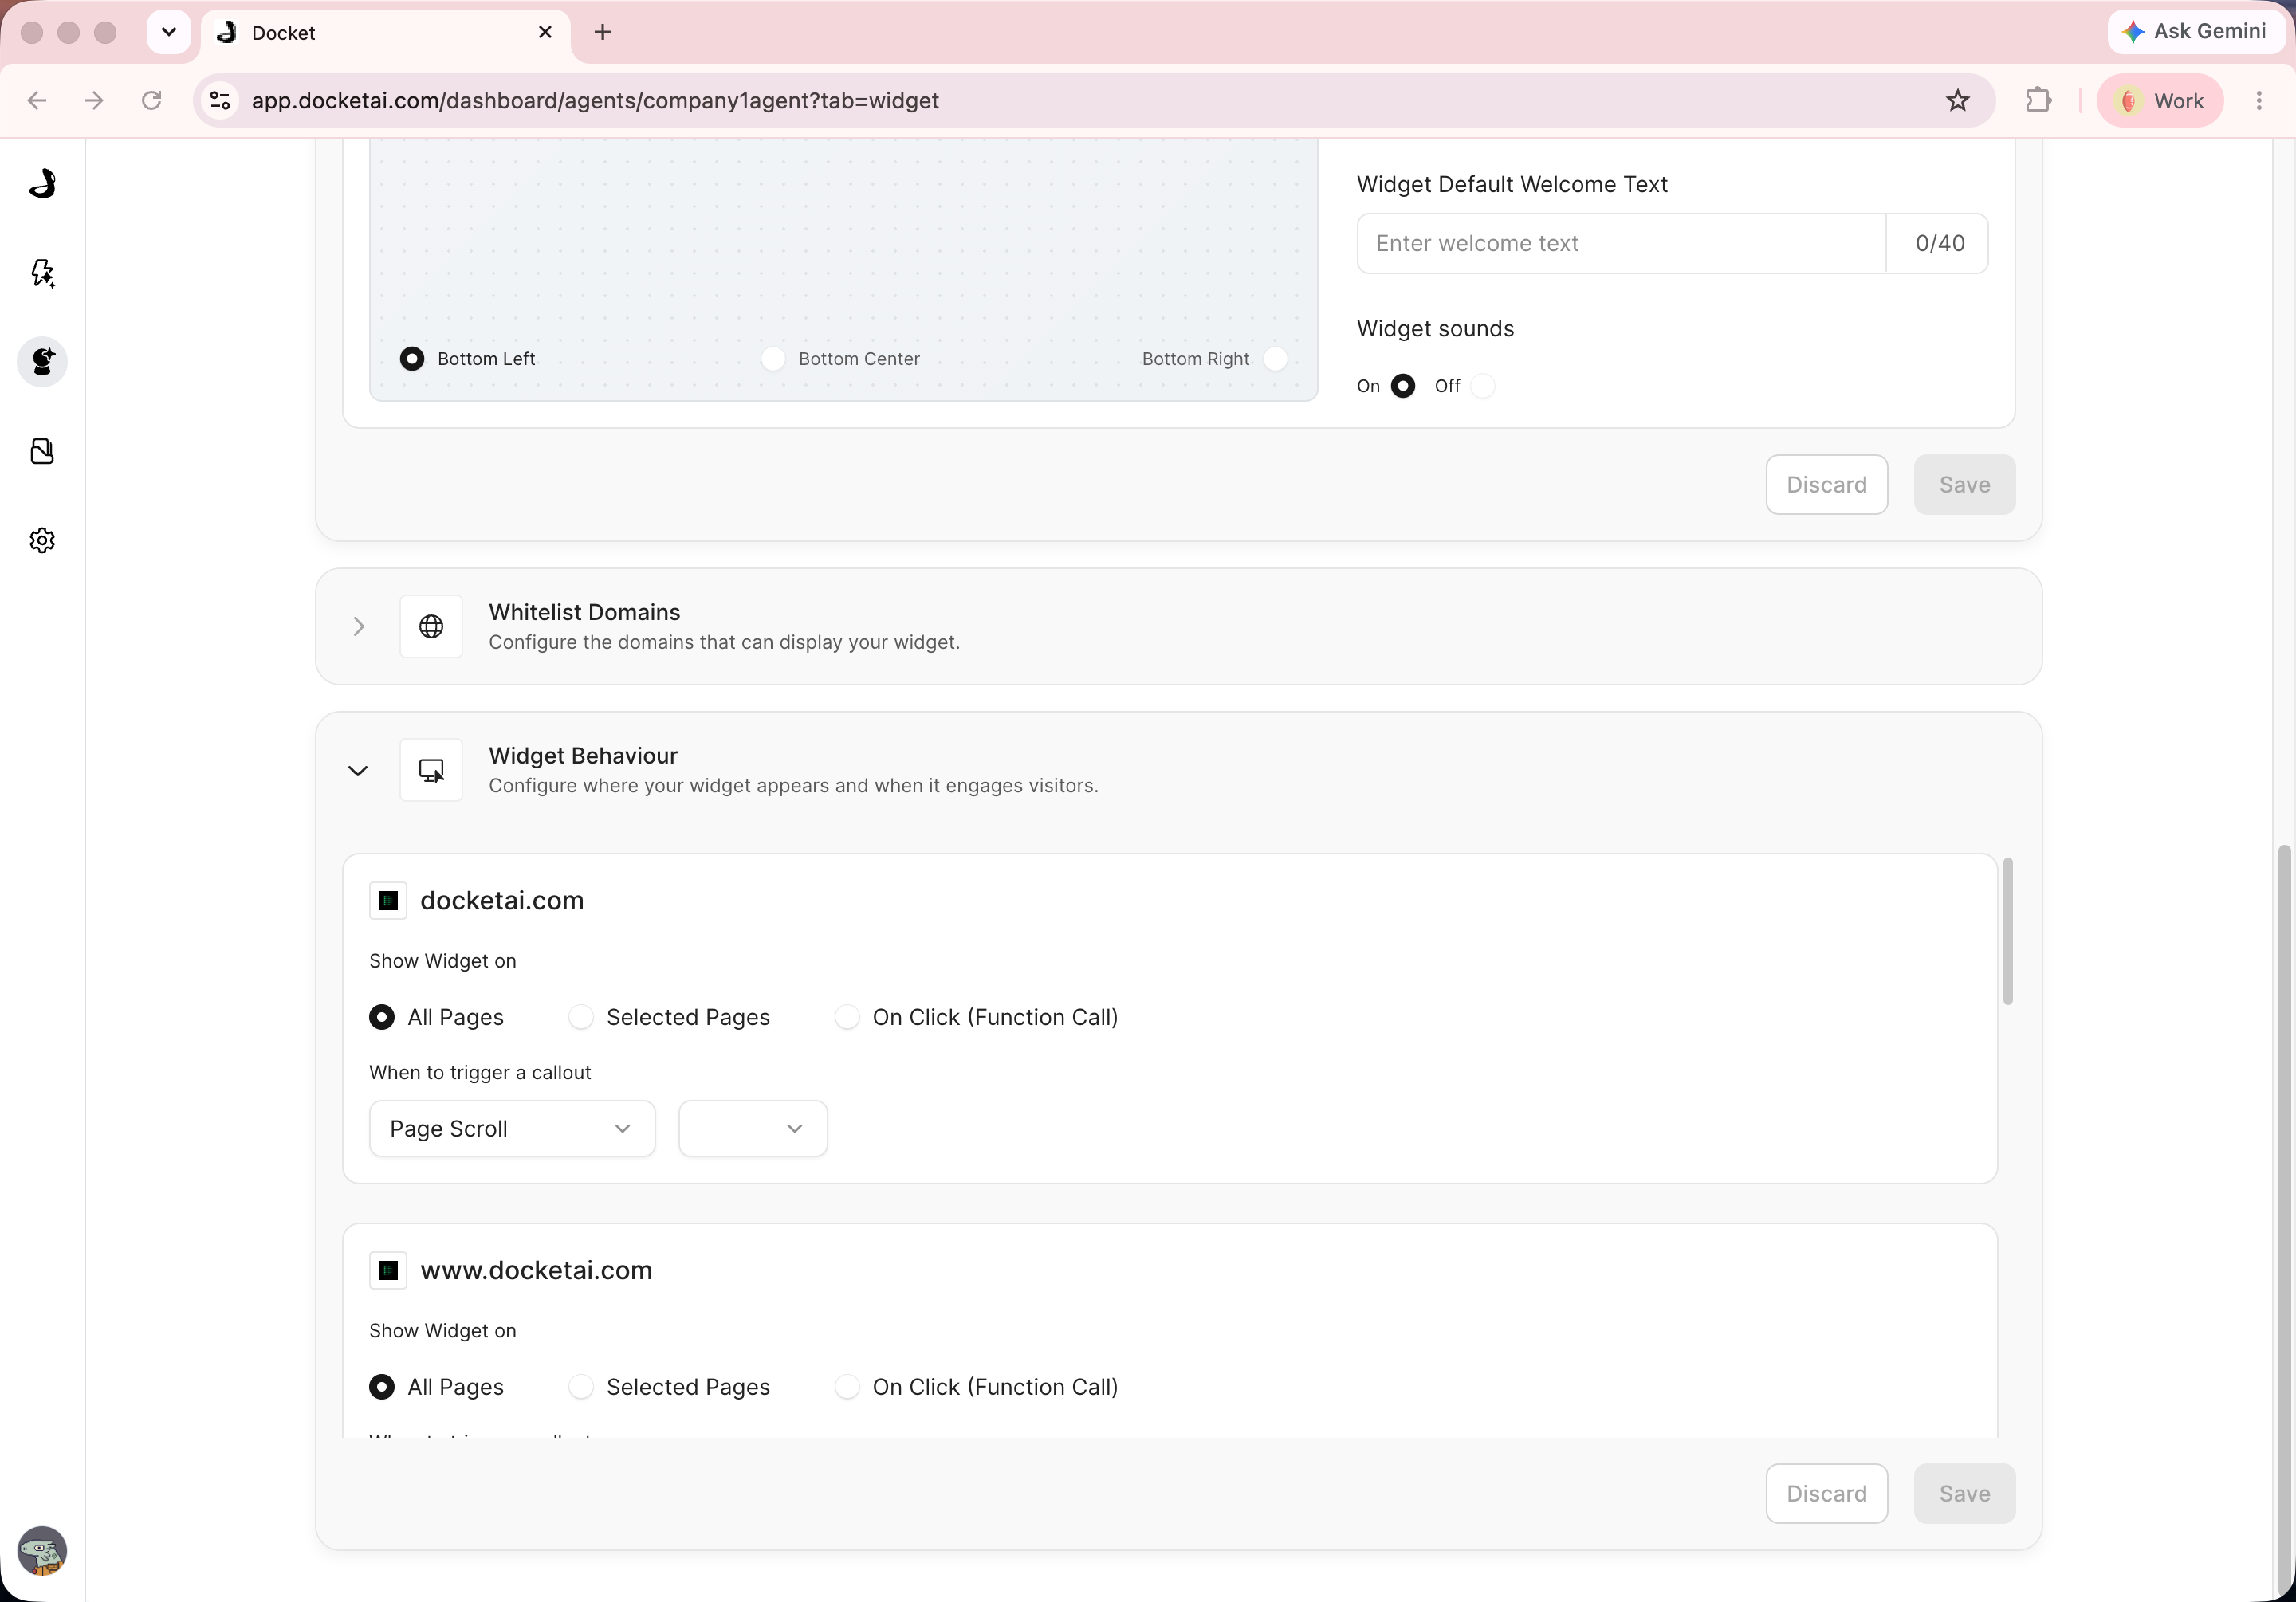Click the docketai.com domain title
Viewport: 2296px width, 1602px height.
(502, 900)
